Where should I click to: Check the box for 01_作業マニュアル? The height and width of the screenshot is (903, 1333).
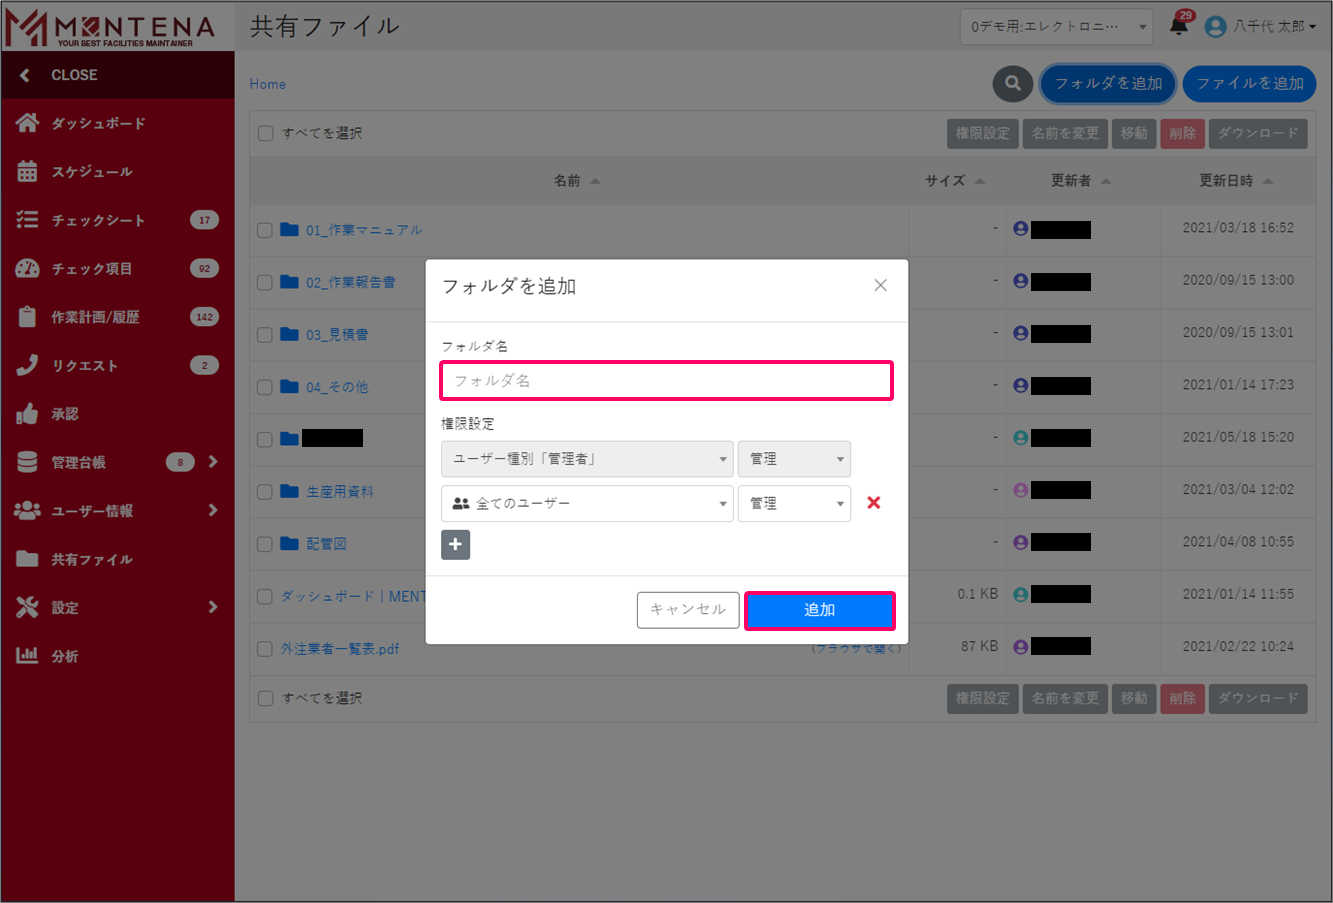265,230
